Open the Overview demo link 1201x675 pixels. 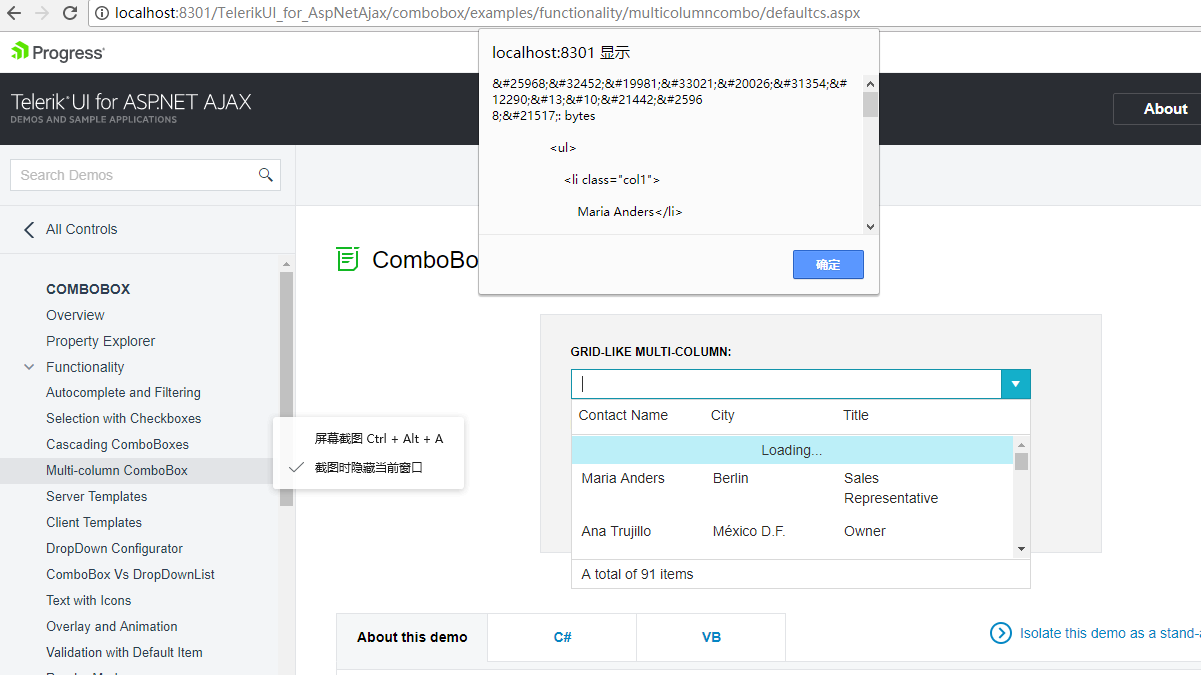click(x=75, y=315)
